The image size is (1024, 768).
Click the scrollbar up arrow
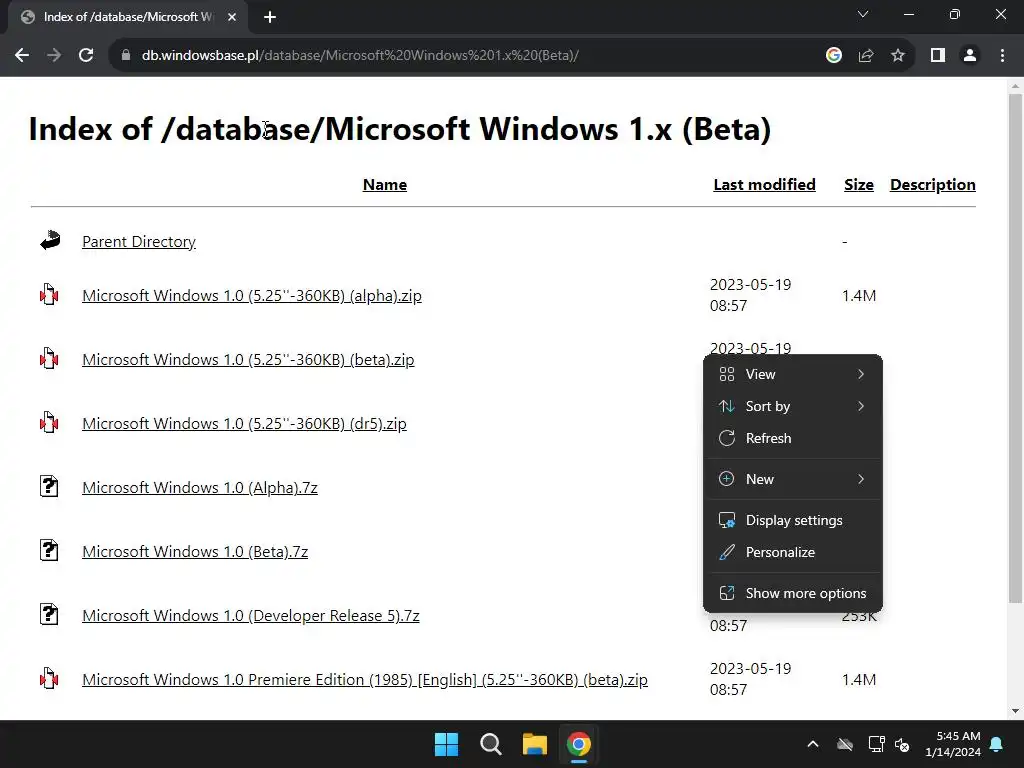[x=1015, y=86]
